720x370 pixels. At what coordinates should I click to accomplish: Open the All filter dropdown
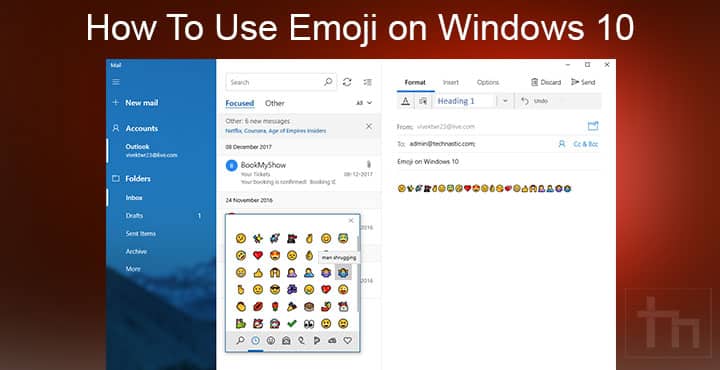point(364,103)
